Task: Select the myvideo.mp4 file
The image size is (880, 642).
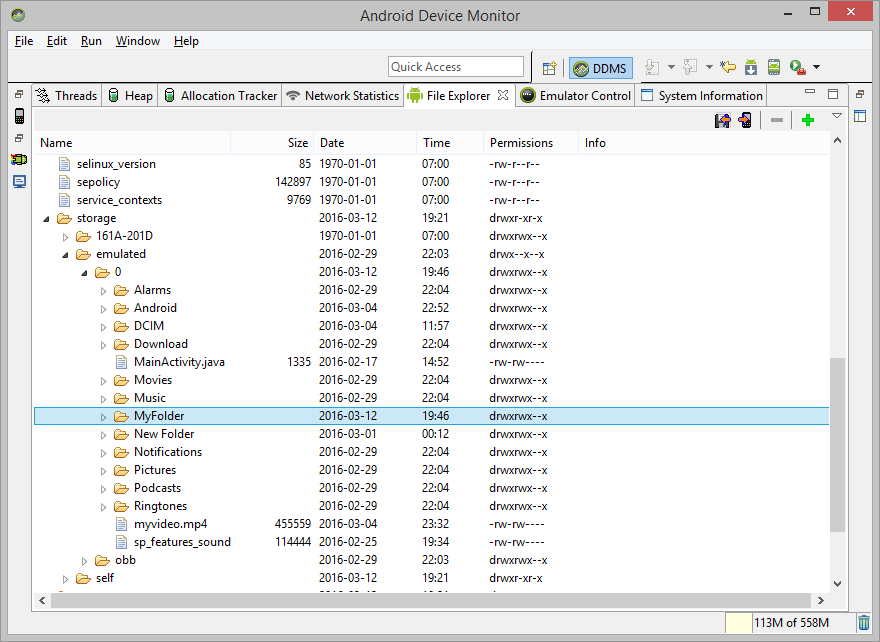Action: coord(432,524)
